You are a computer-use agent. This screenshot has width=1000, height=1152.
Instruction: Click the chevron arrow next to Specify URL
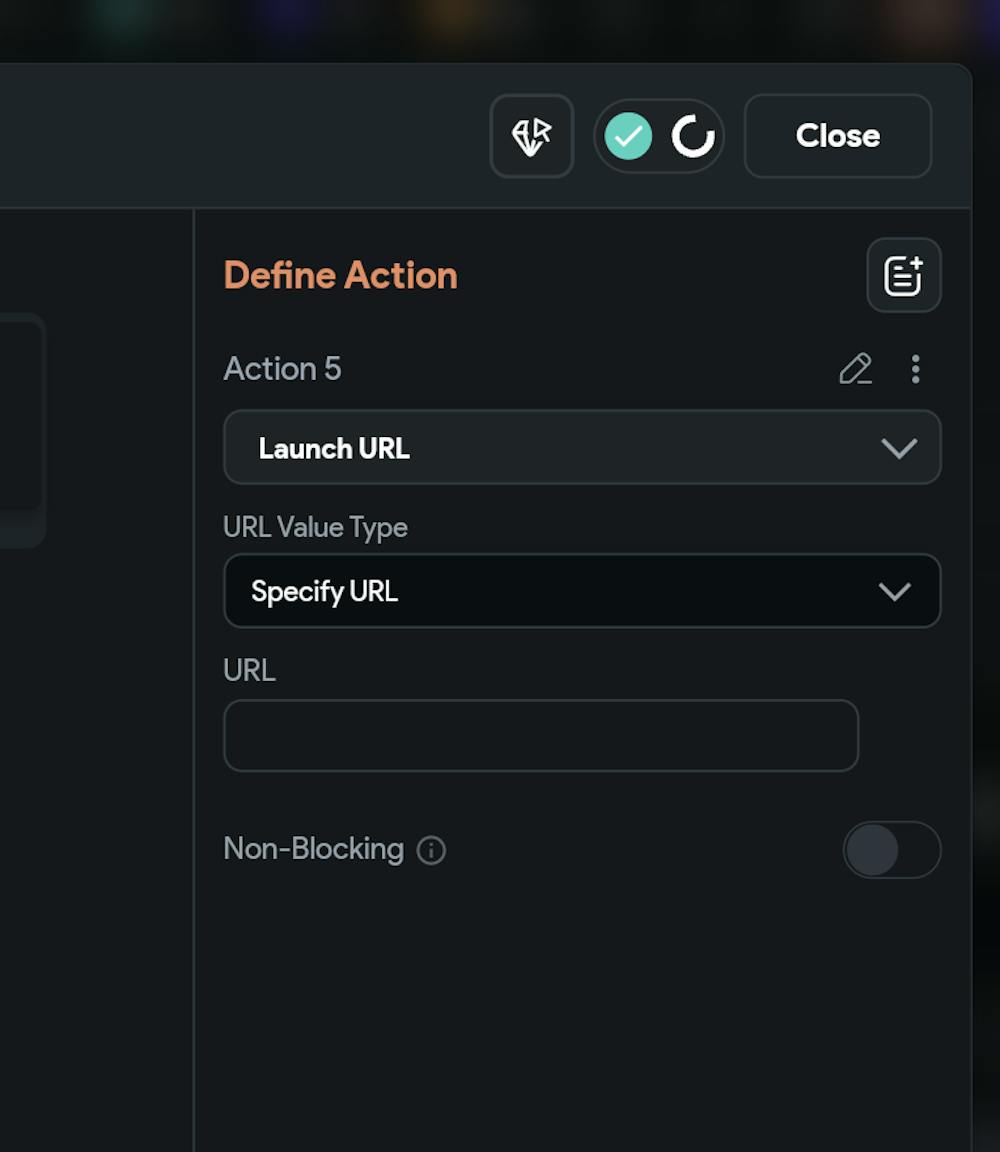click(x=894, y=591)
